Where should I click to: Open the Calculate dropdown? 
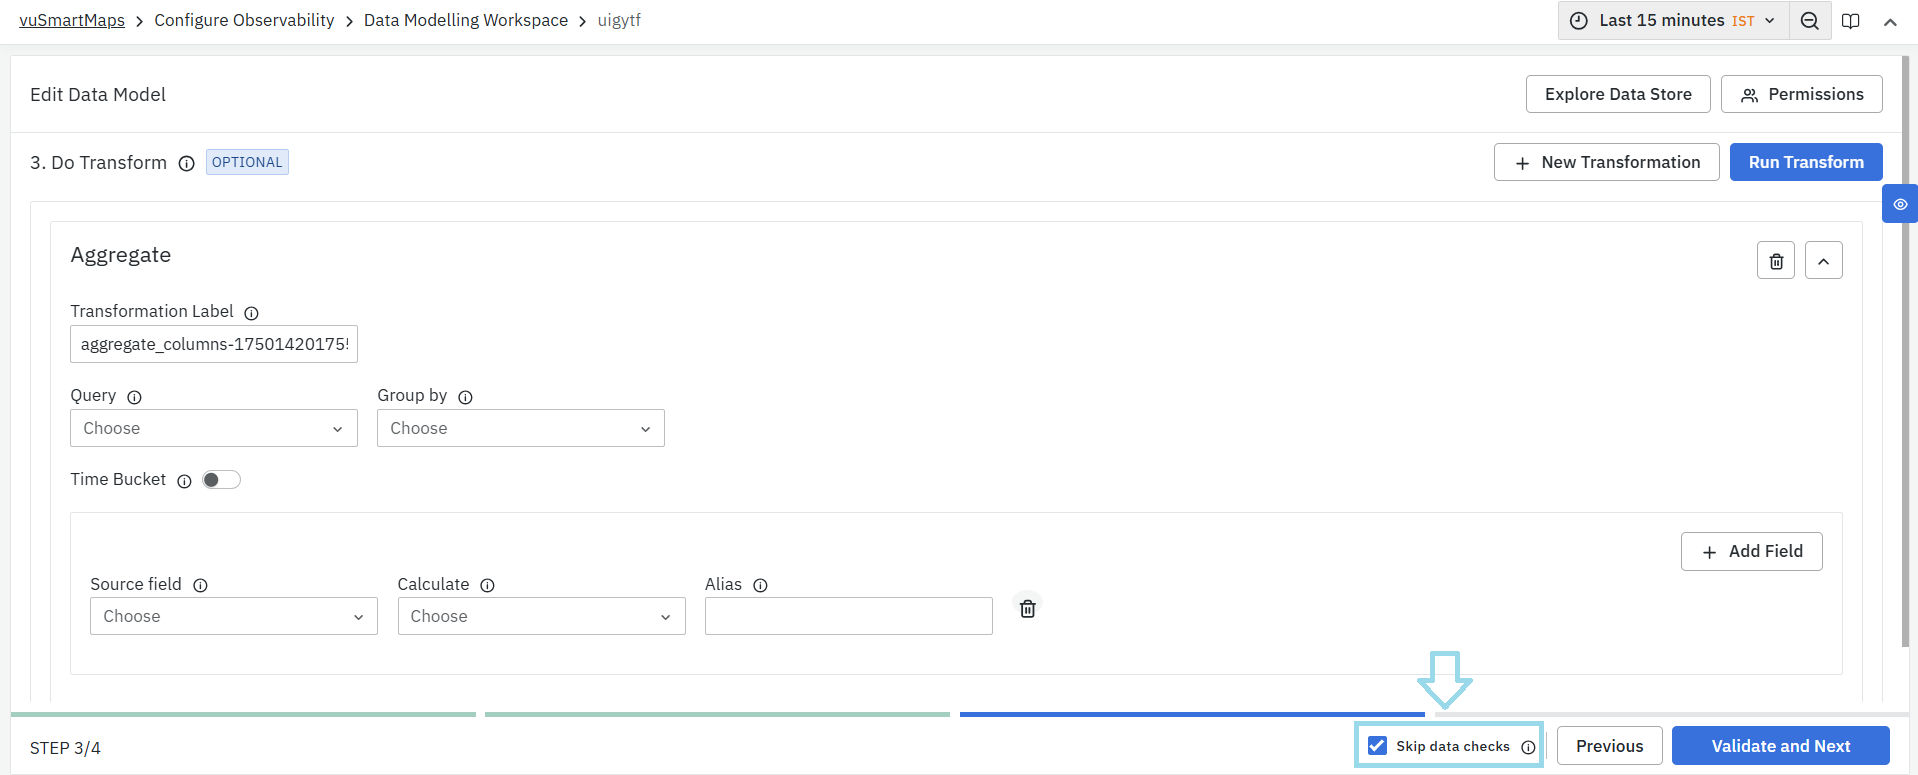[541, 616]
